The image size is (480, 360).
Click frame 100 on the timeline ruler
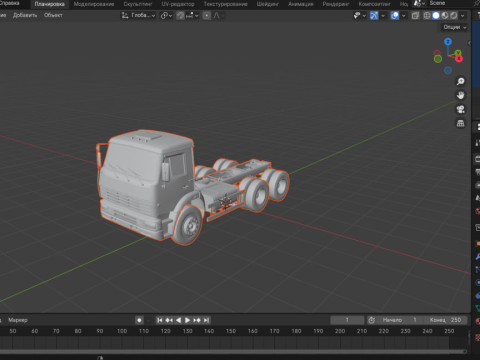tap(122, 331)
